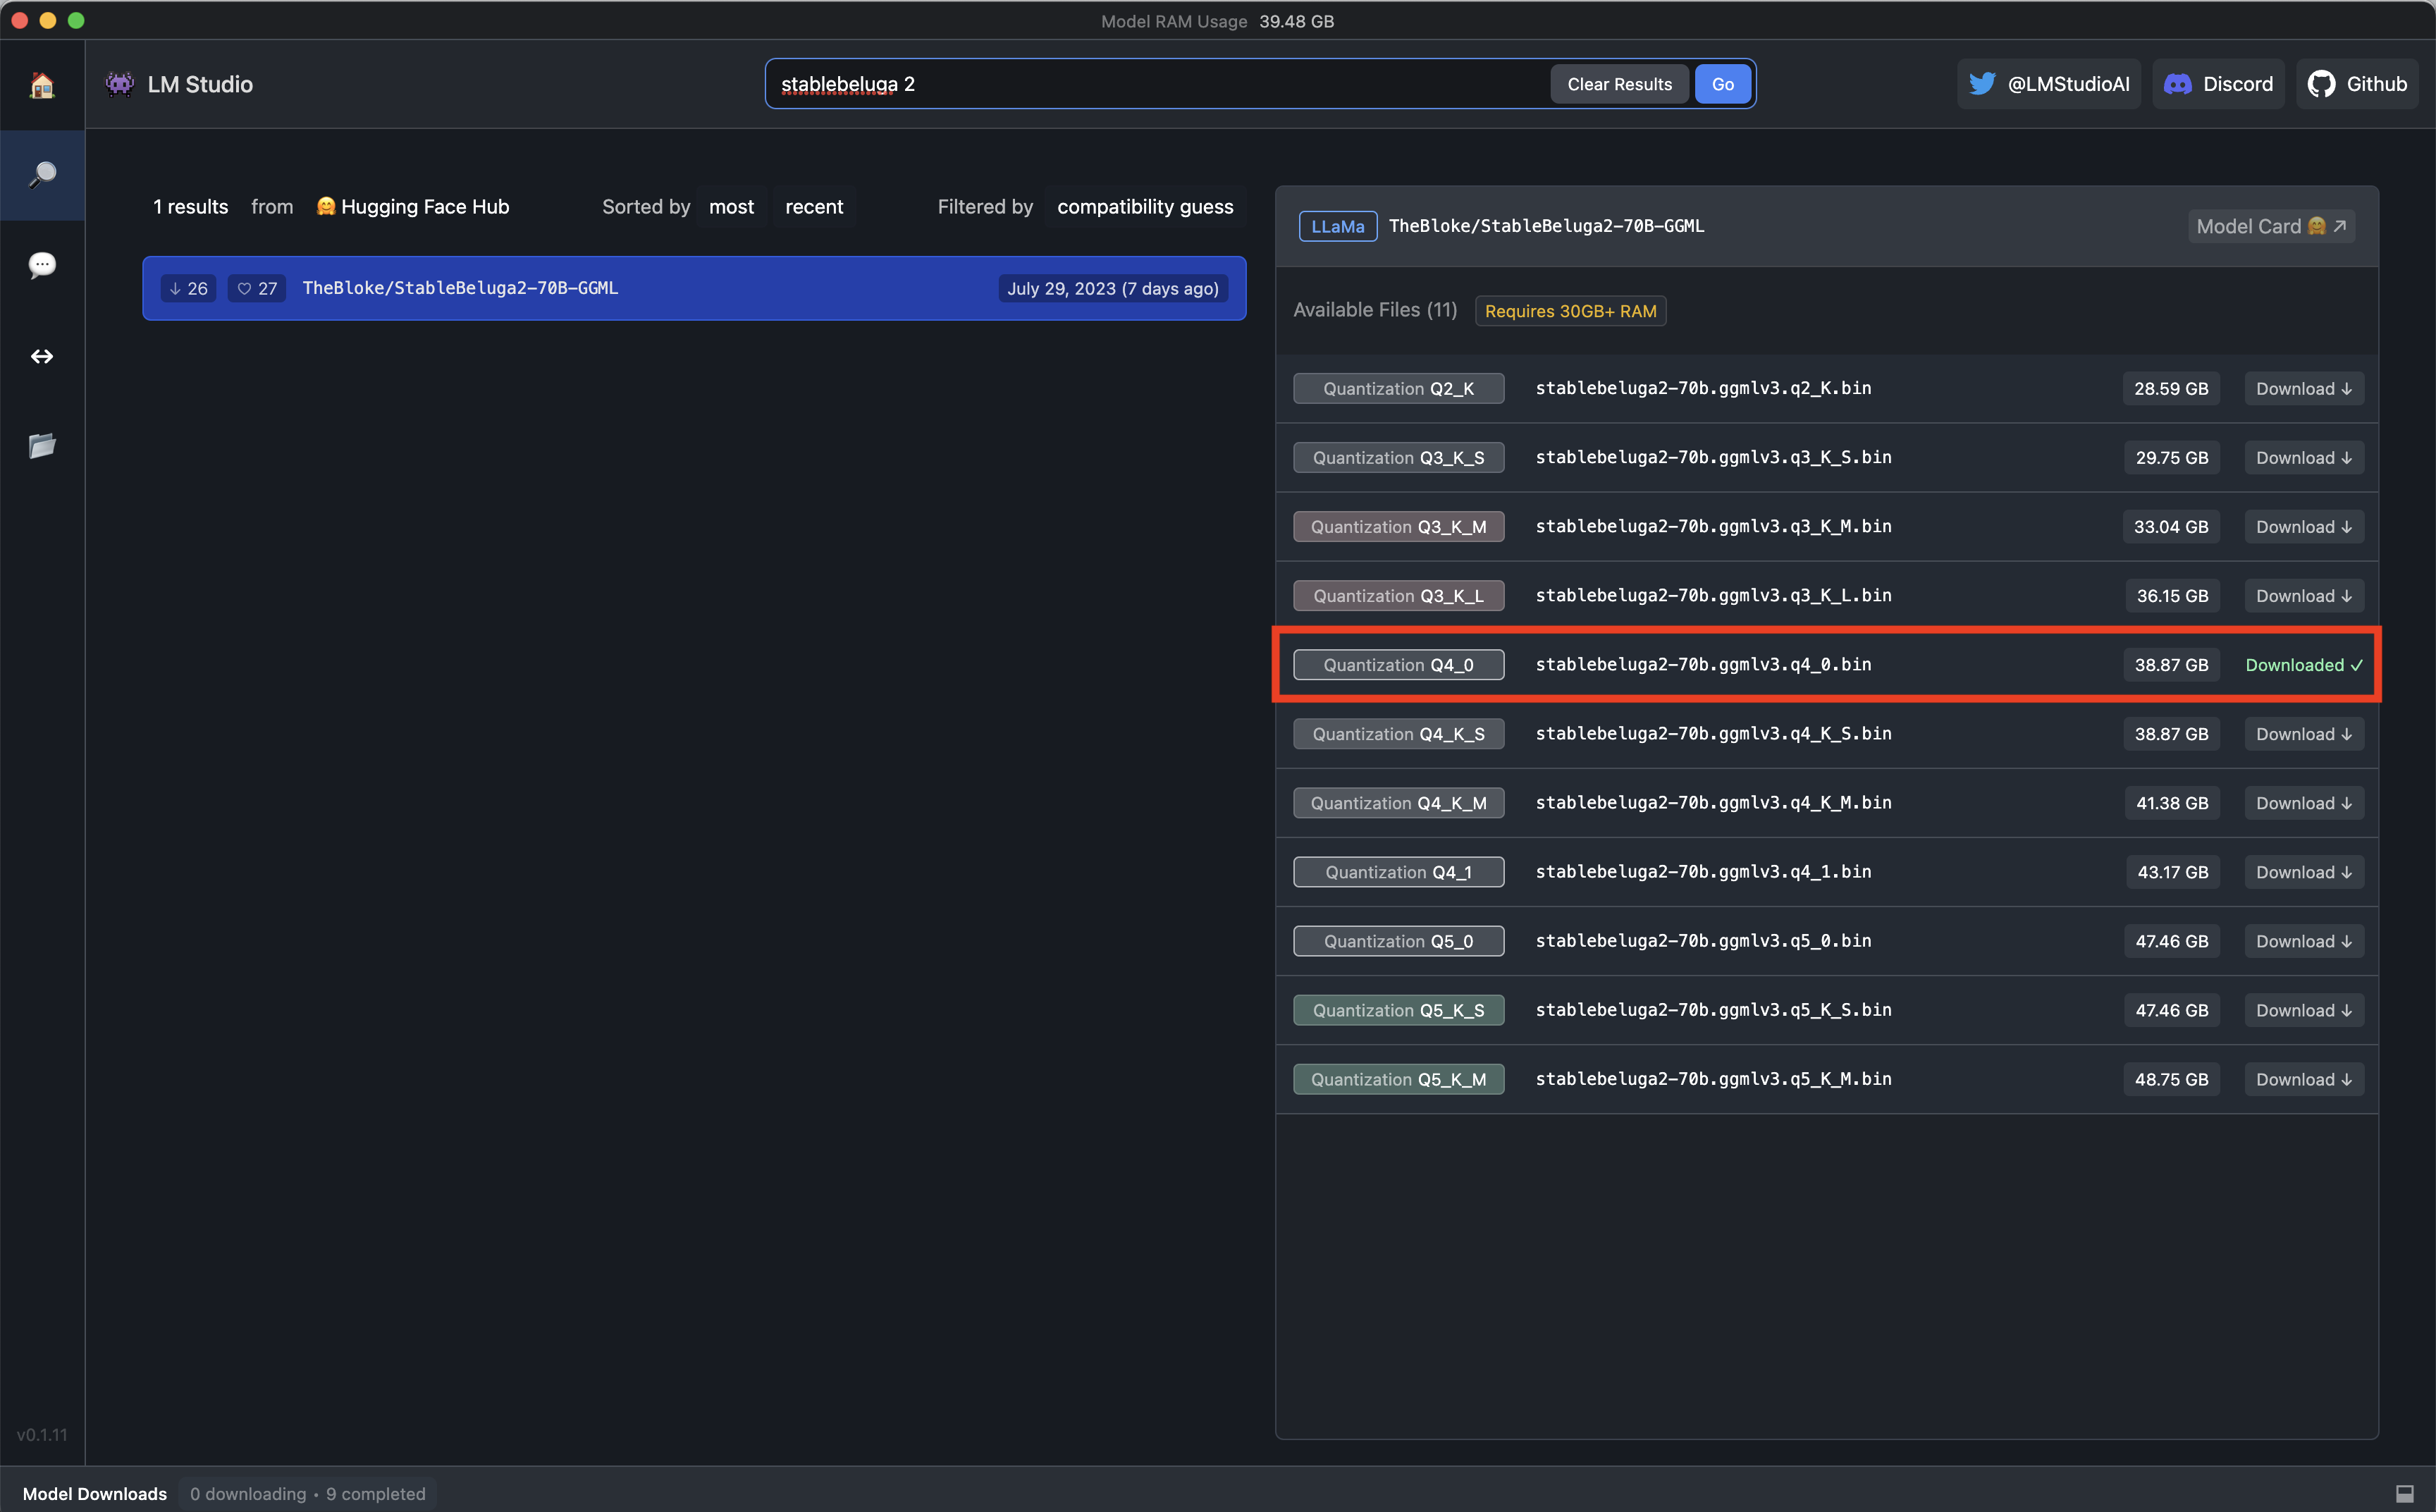Click the Go search button

tap(1722, 84)
